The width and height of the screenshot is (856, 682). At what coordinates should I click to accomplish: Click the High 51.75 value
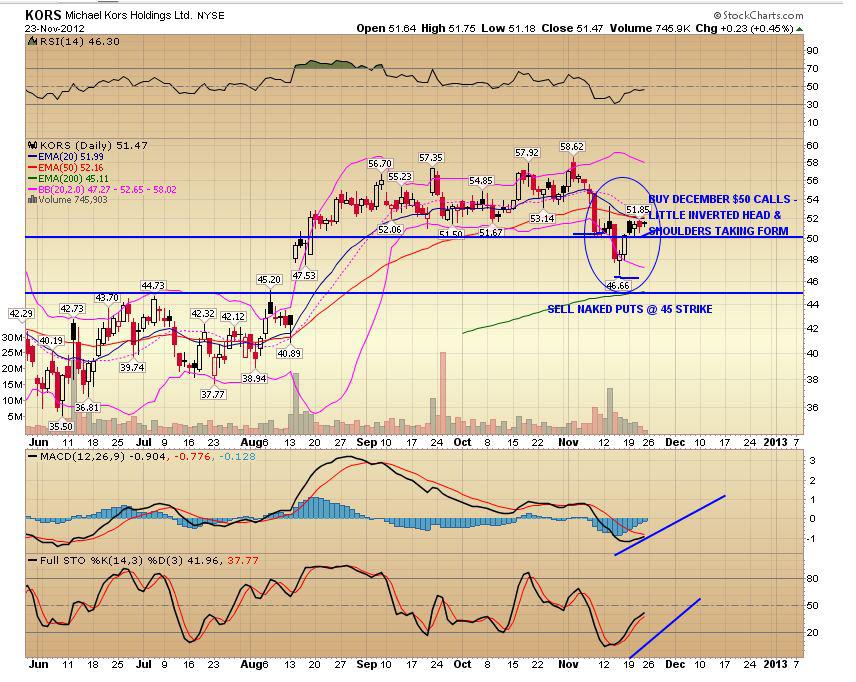449,28
